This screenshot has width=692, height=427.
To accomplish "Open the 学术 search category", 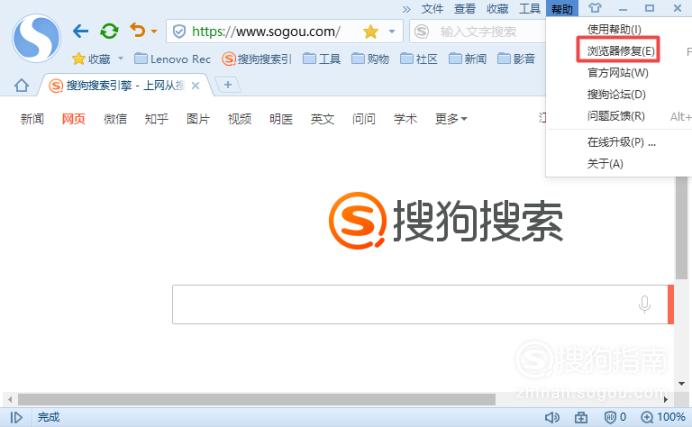I will click(x=405, y=119).
